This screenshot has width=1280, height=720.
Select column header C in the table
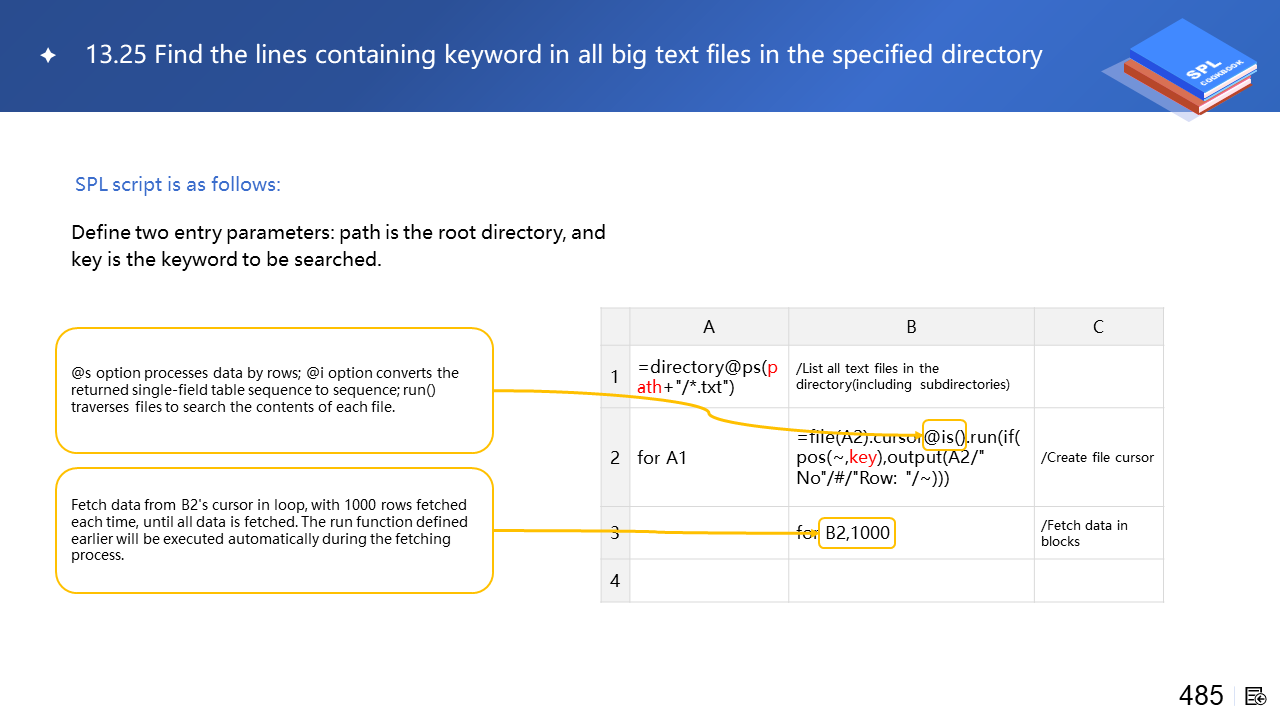pyautogui.click(x=1098, y=327)
